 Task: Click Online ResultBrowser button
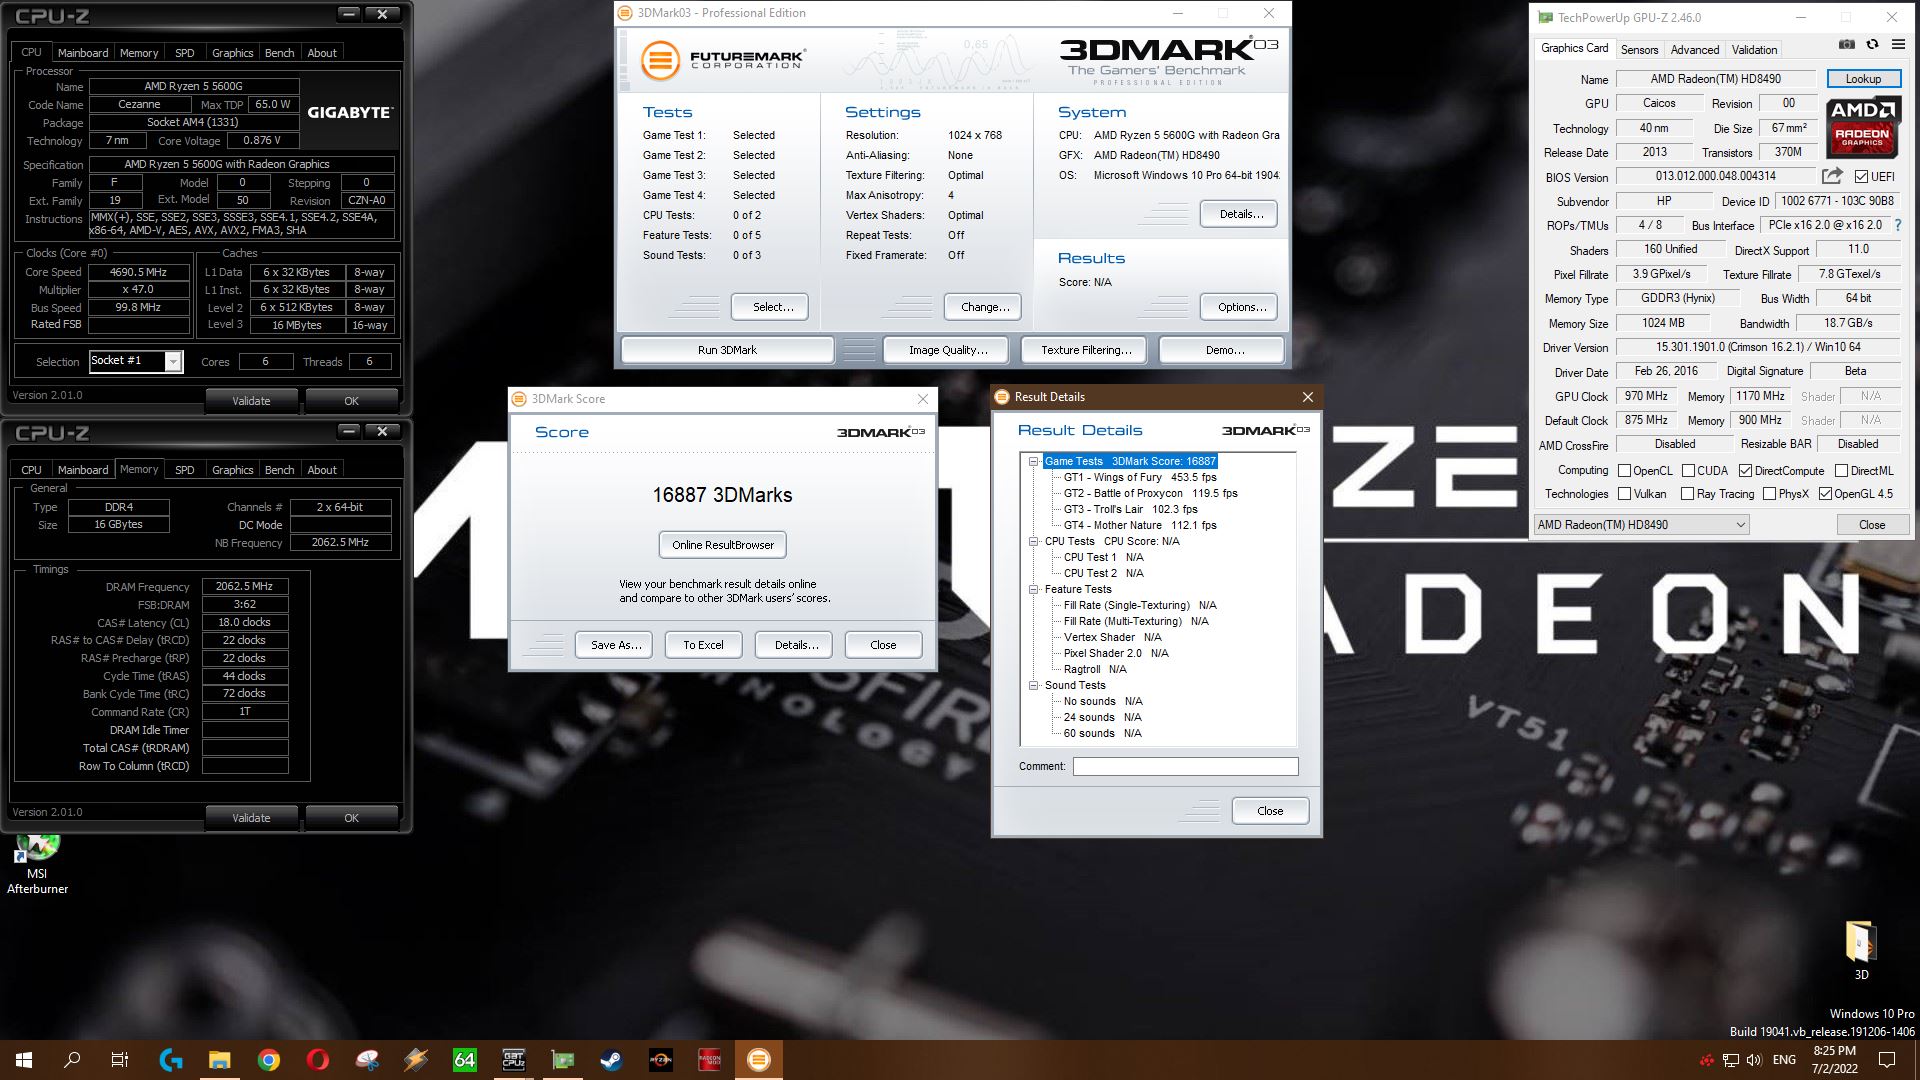tap(723, 545)
